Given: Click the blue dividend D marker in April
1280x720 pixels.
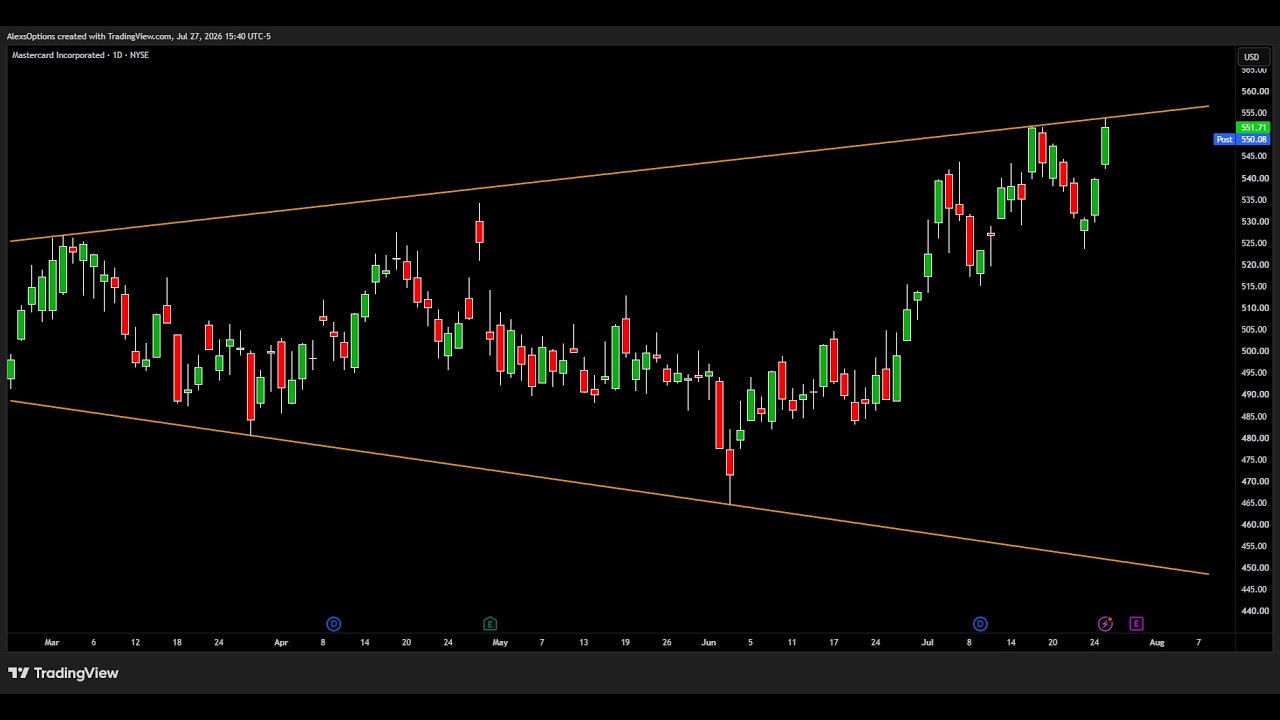Looking at the screenshot, I should point(333,624).
